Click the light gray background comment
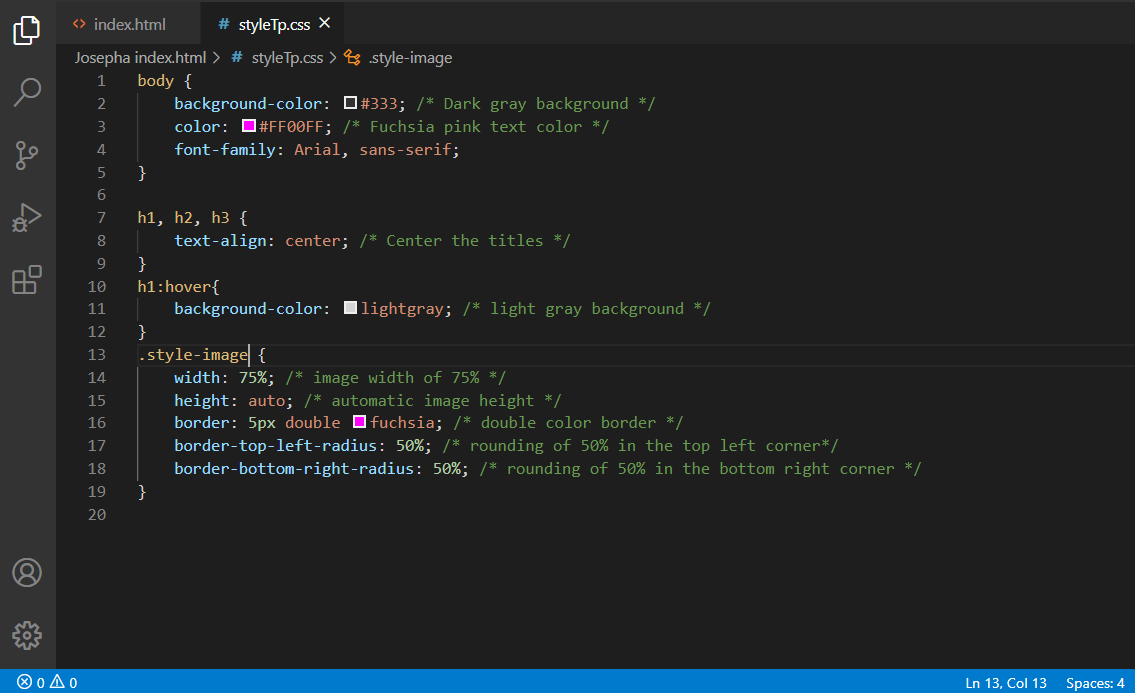Image resolution: width=1135 pixels, height=693 pixels. (x=587, y=309)
